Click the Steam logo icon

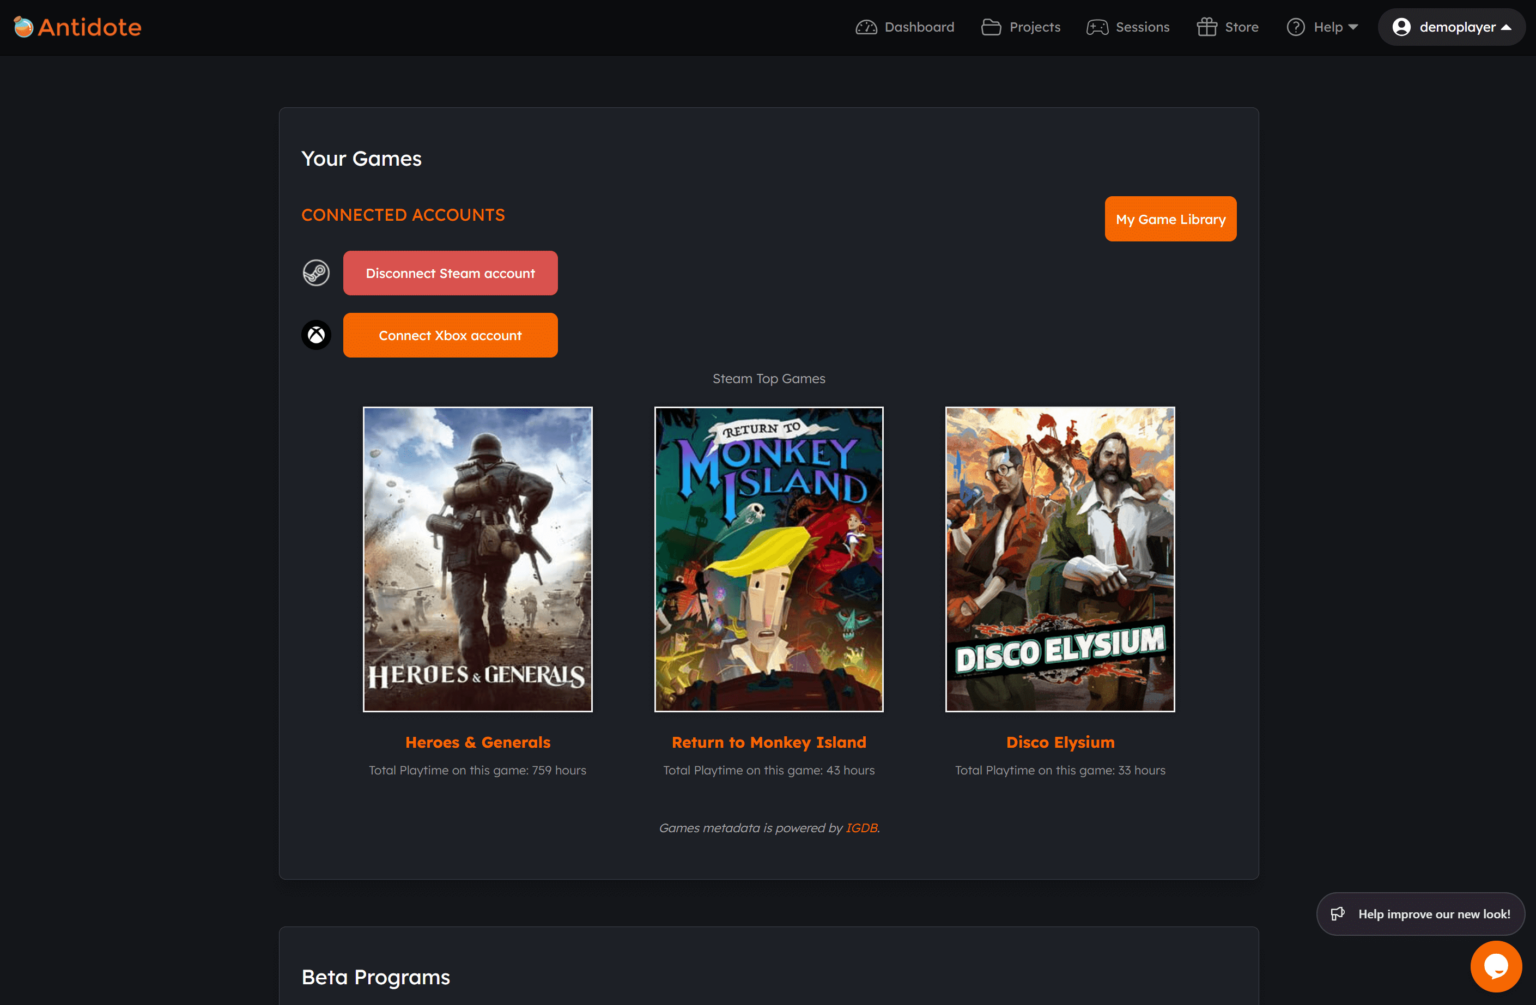pos(316,272)
